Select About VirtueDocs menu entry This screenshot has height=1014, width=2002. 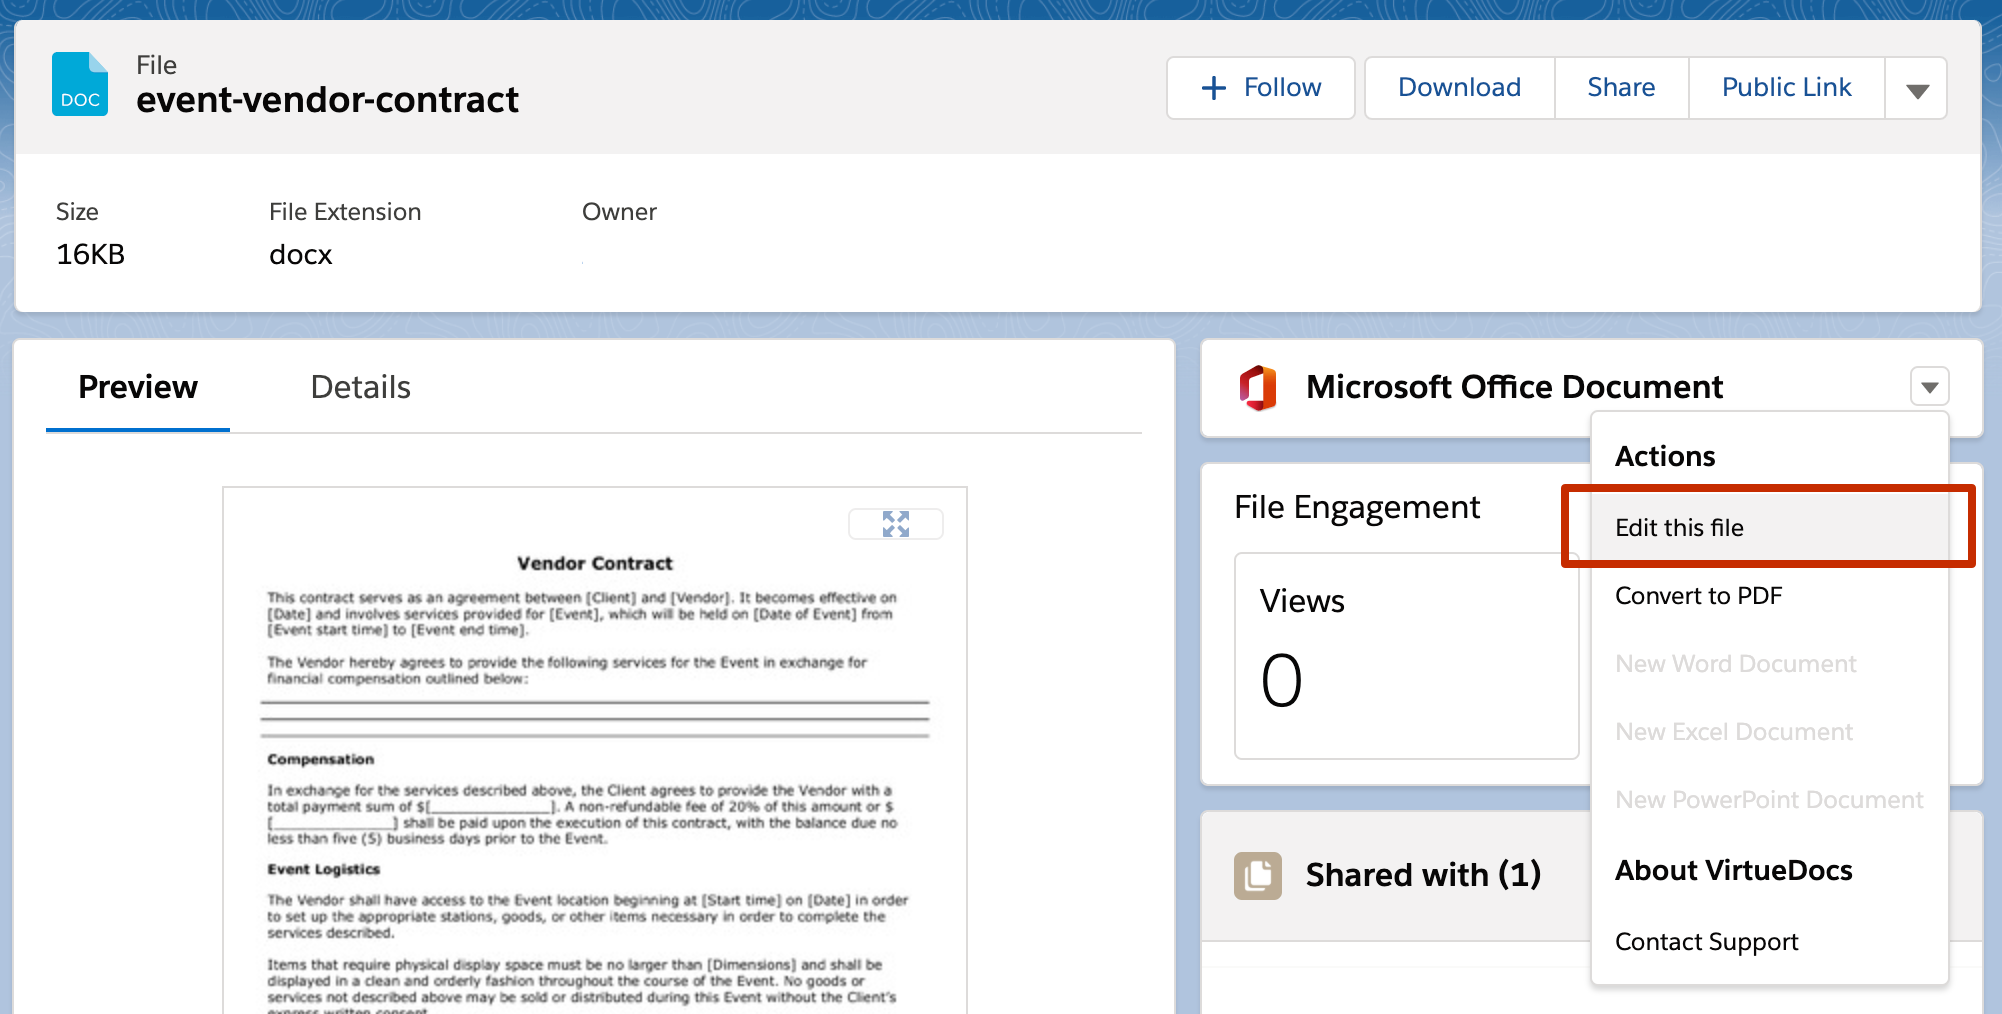tap(1733, 870)
